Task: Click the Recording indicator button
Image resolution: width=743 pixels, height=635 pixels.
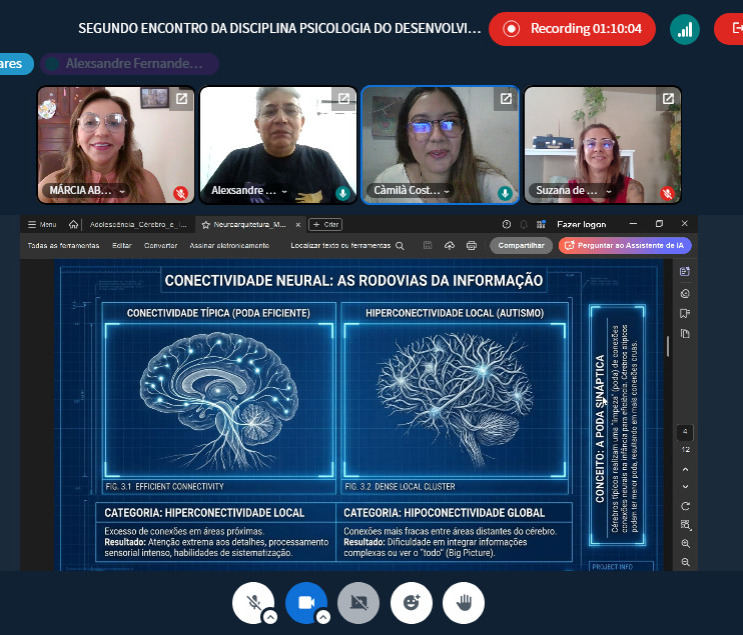Action: [572, 29]
